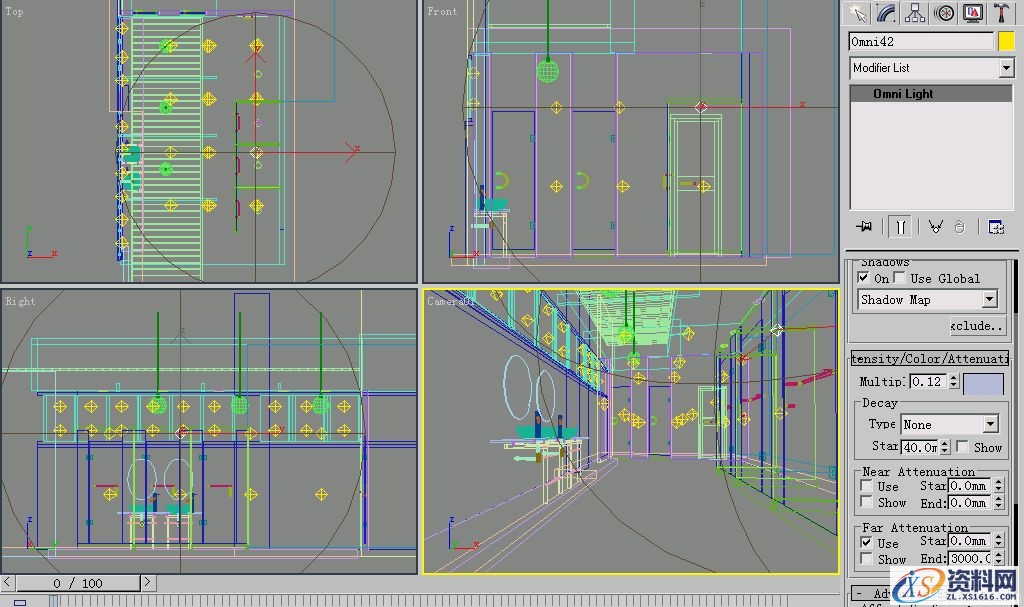Open the Display panel

(x=973, y=12)
